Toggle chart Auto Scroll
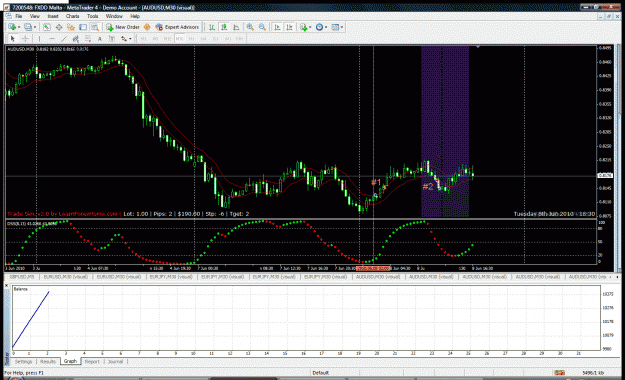 [x=277, y=27]
